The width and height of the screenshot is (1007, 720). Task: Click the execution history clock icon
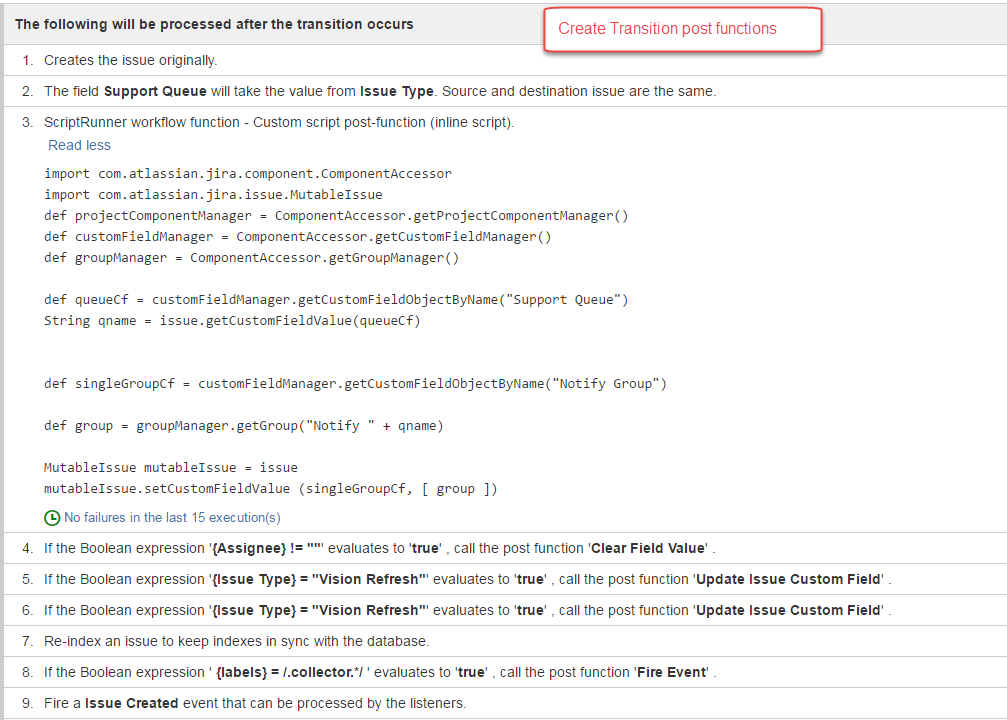click(x=50, y=516)
